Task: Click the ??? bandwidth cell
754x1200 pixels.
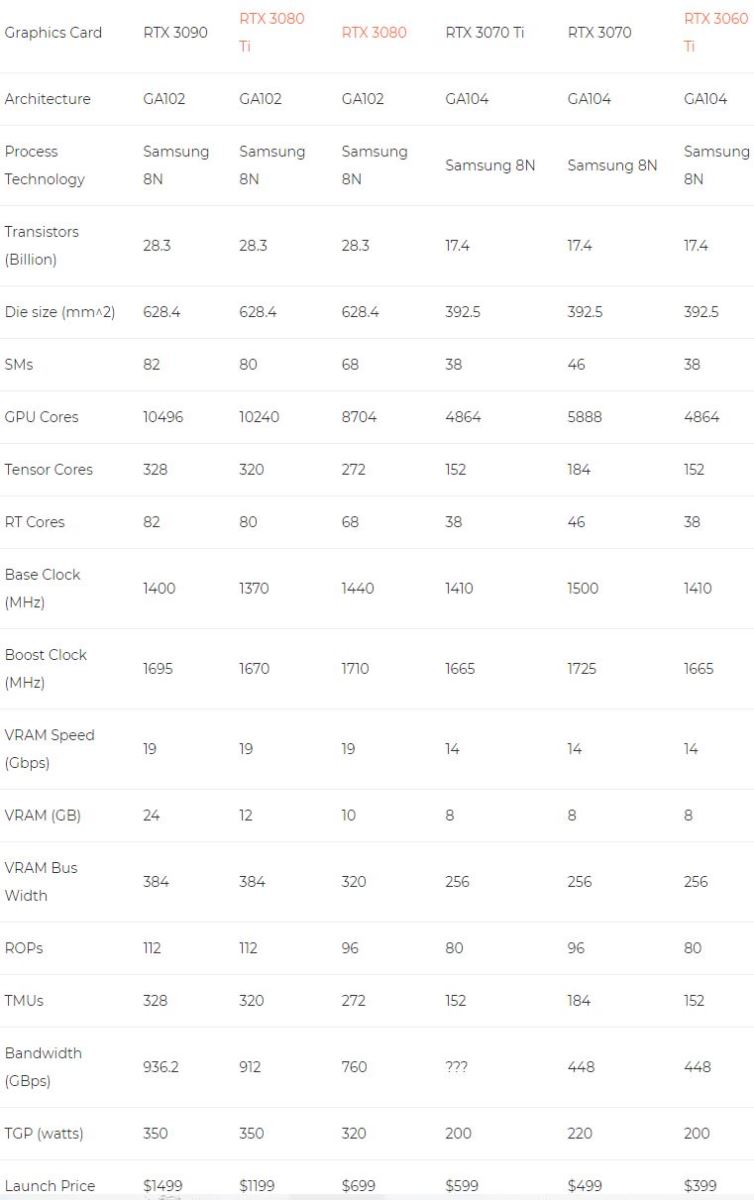Action: click(456, 1067)
